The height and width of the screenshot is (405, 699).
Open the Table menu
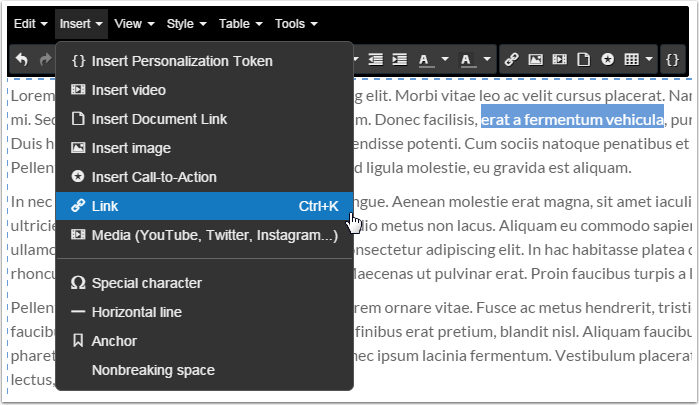[240, 24]
